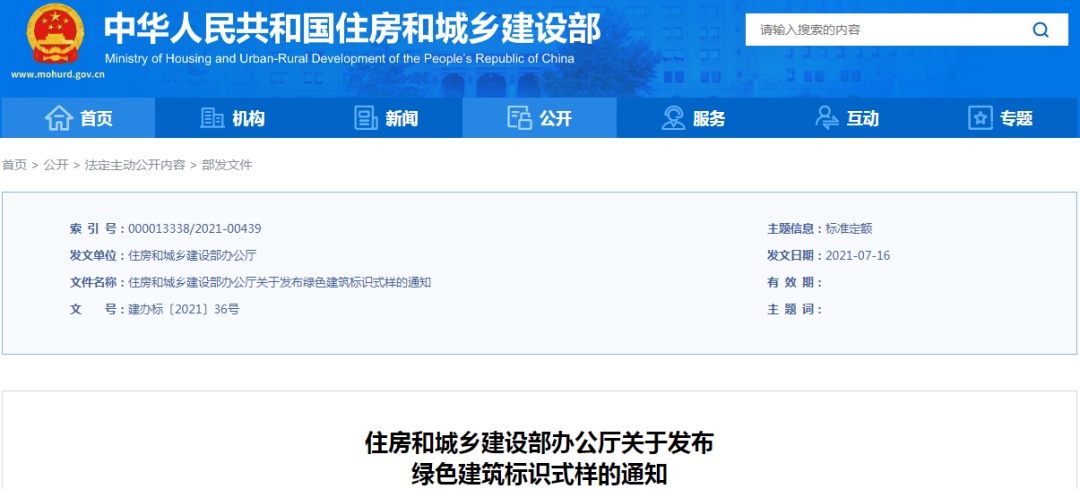Open the 专题 navigation tab

(x=1001, y=118)
